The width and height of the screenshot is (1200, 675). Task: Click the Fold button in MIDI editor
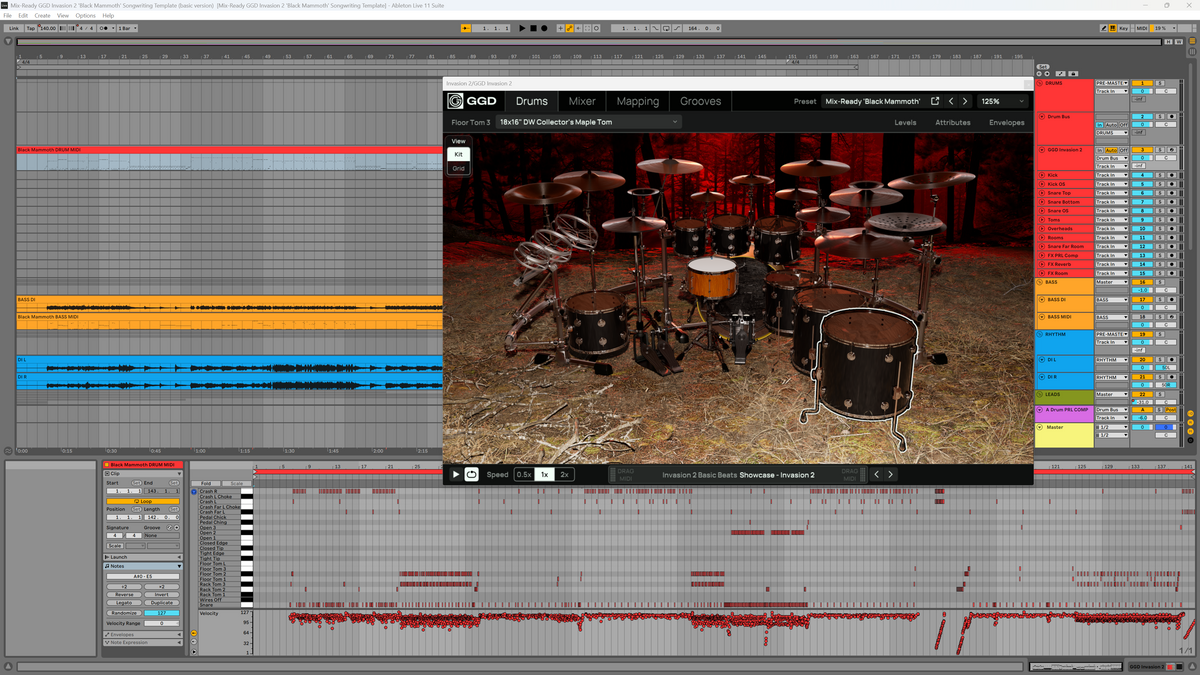[206, 483]
